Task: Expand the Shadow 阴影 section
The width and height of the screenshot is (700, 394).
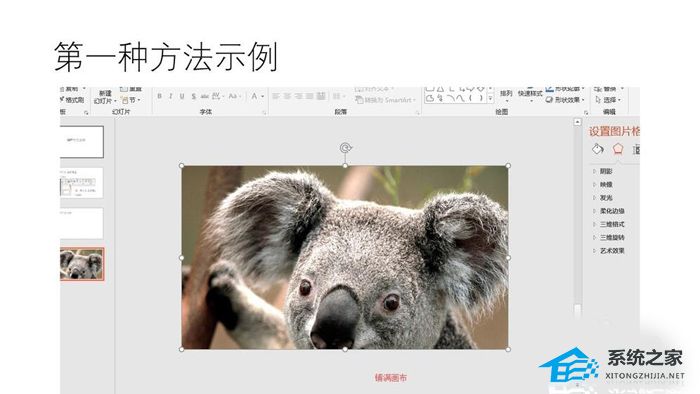Action: pos(603,171)
